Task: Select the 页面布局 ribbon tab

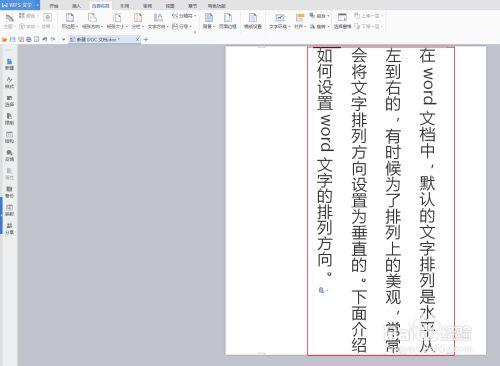Action: (101, 6)
